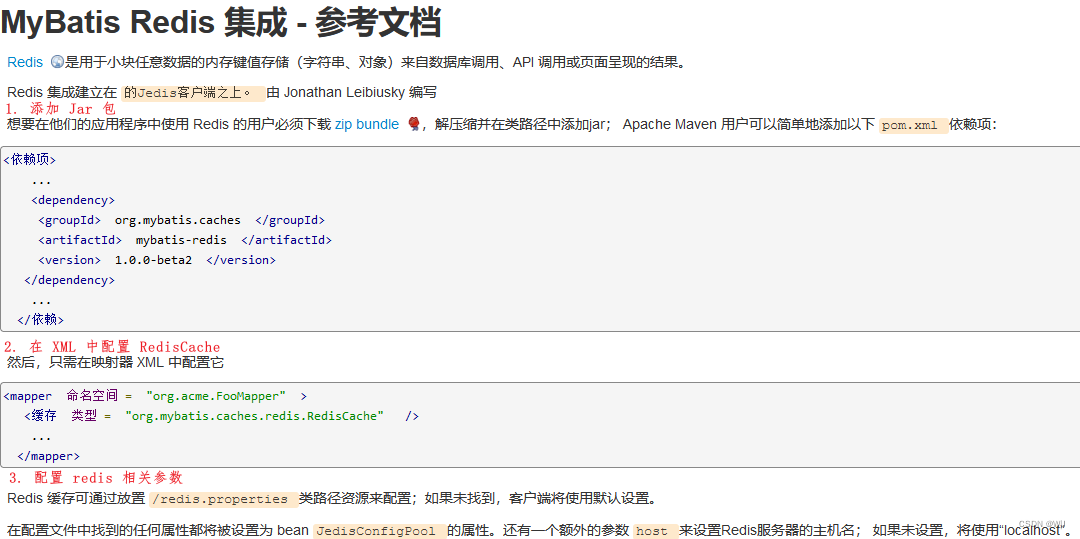The width and height of the screenshot is (1080, 539).
Task: Open the zip bundle download link
Action: tap(366, 125)
